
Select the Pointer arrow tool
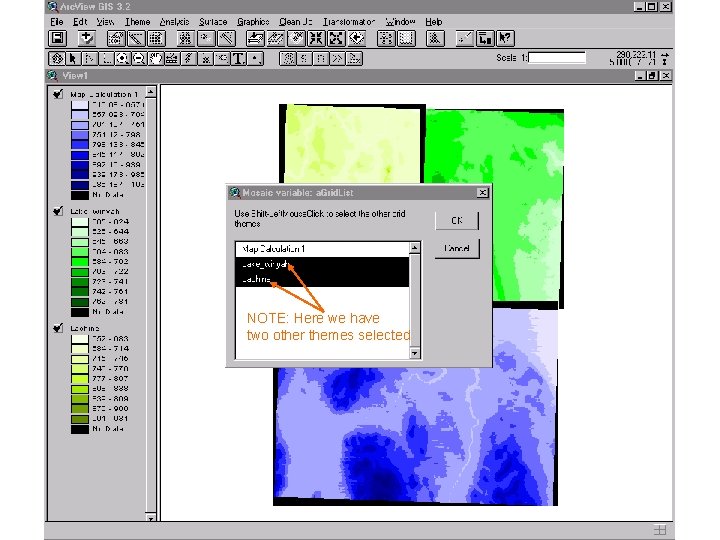[73, 58]
